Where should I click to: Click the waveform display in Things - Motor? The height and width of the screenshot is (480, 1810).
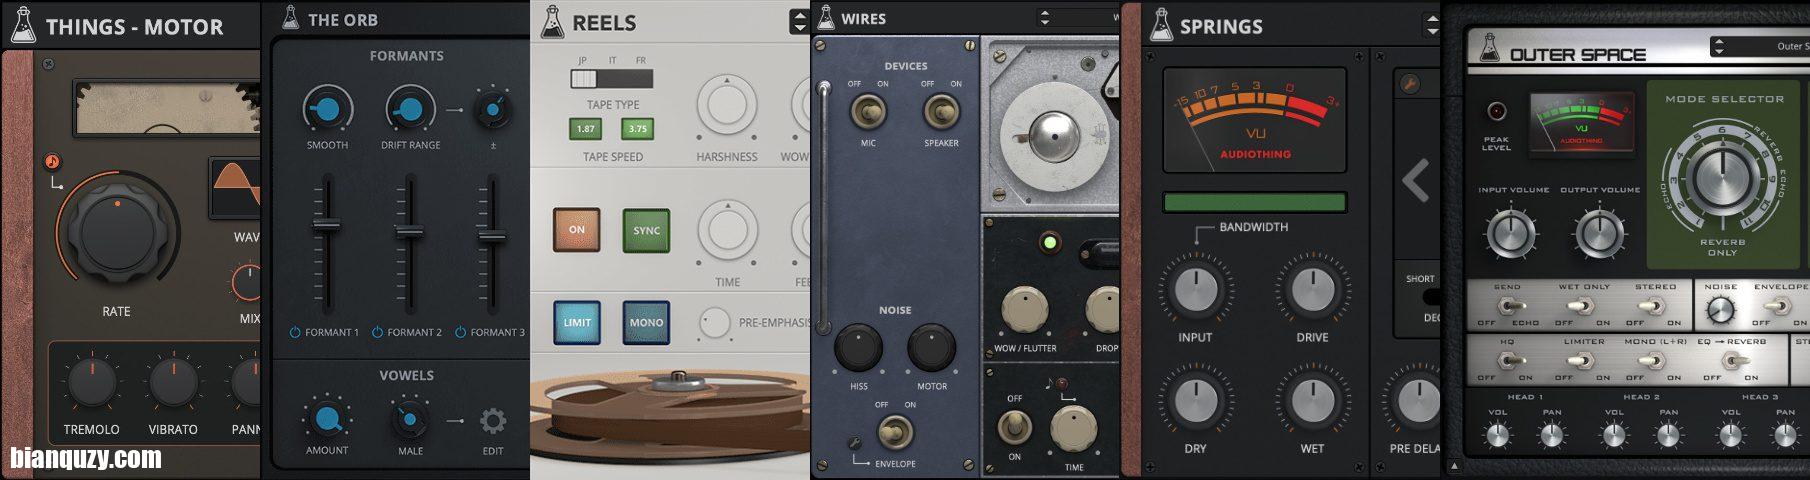pos(237,187)
